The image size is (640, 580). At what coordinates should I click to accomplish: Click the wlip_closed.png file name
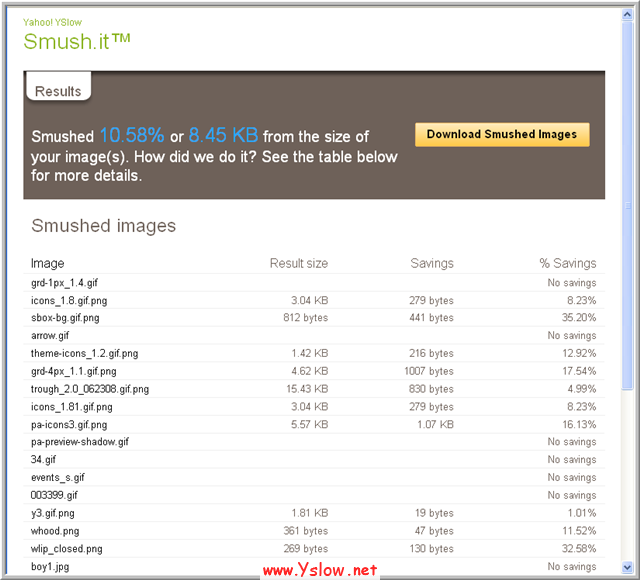click(x=67, y=549)
